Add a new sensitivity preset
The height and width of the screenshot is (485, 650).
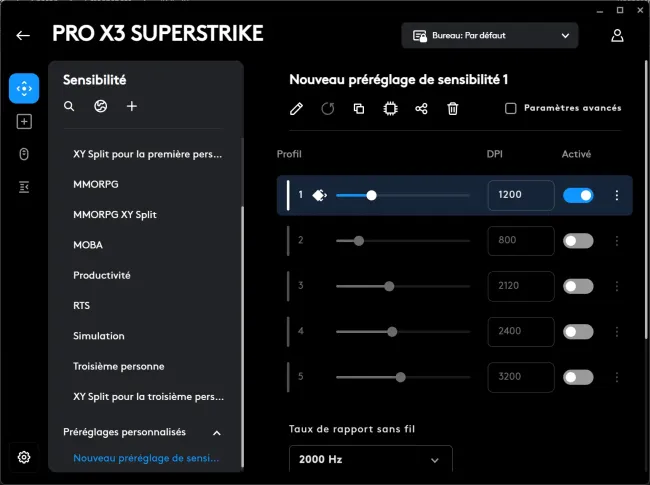coord(132,107)
